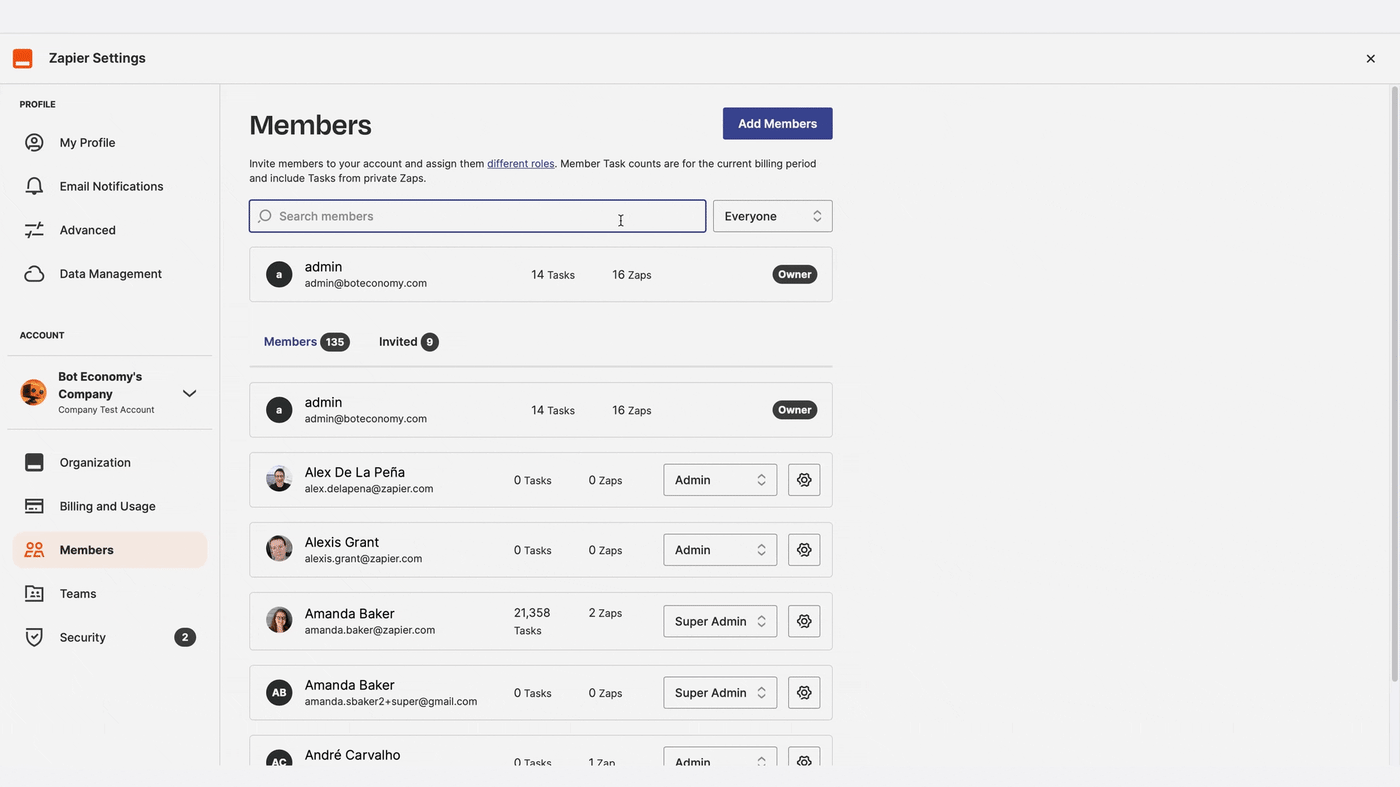This screenshot has width=1400, height=787.
Task: Switch to the Invited tab
Action: pos(408,342)
